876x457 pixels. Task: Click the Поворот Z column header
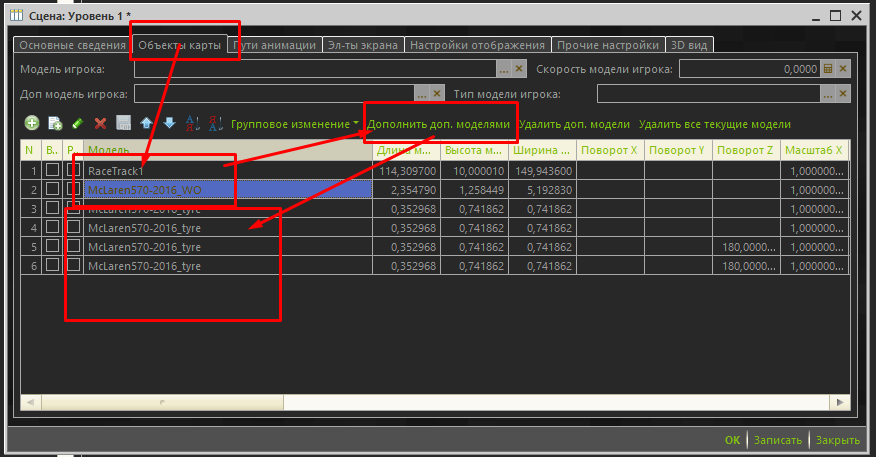point(746,150)
